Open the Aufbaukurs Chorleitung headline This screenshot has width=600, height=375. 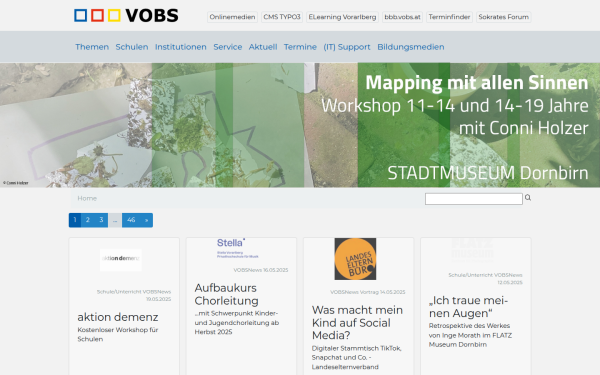pos(226,294)
